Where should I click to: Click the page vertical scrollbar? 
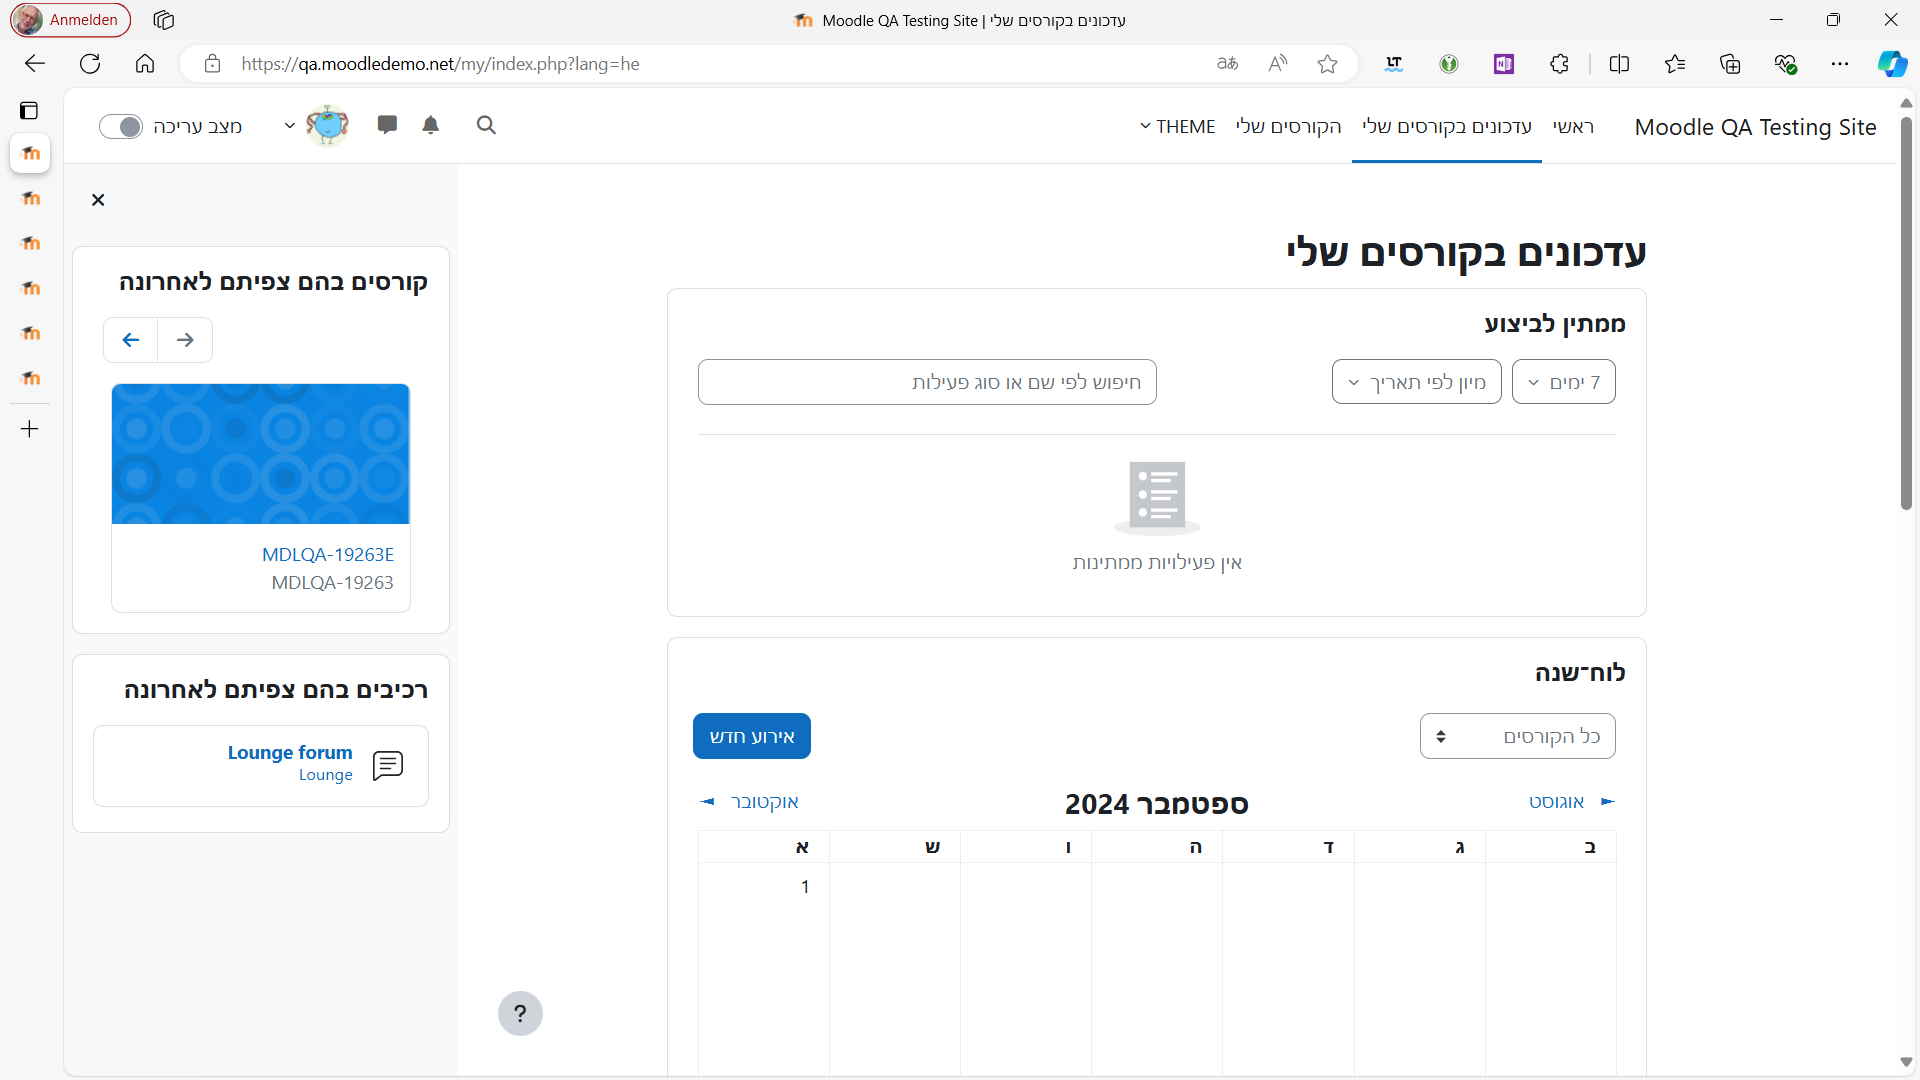pos(1906,314)
